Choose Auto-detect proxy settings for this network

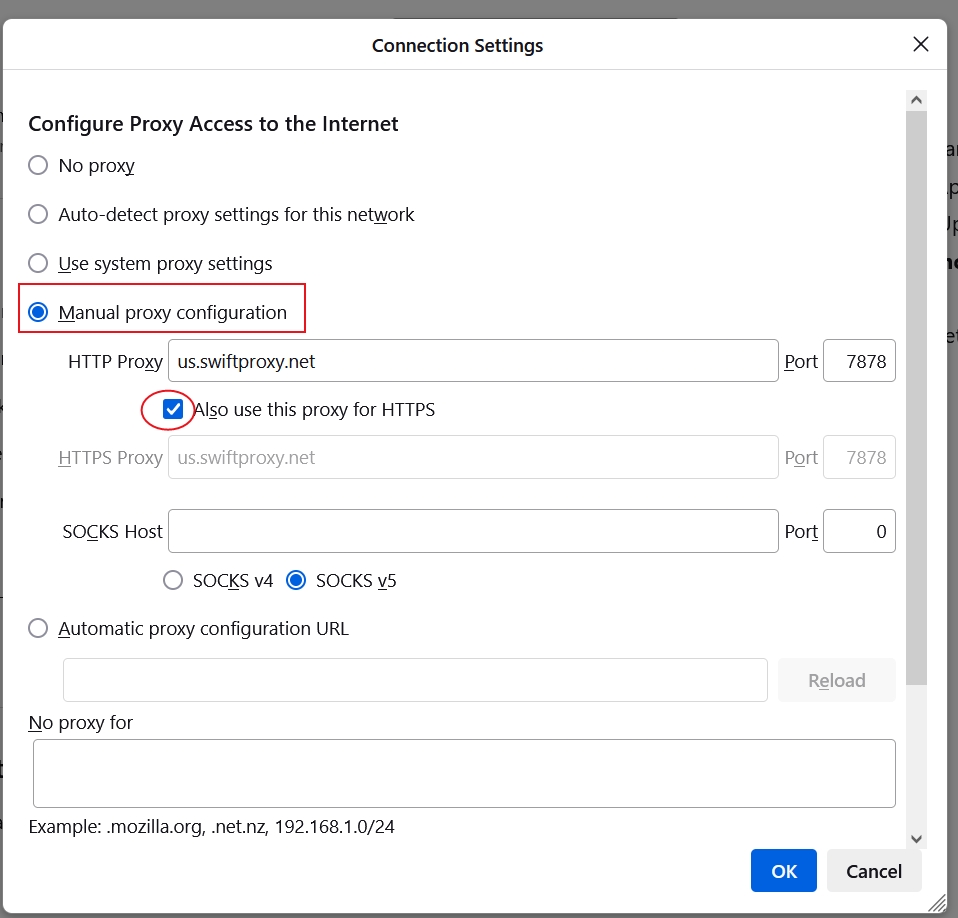(38, 215)
